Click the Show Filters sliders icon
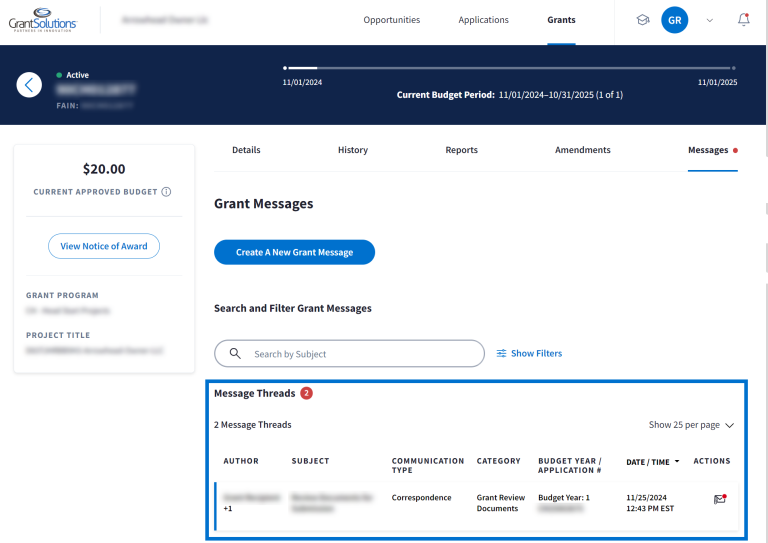Viewport: 768px width, 543px height. [502, 354]
